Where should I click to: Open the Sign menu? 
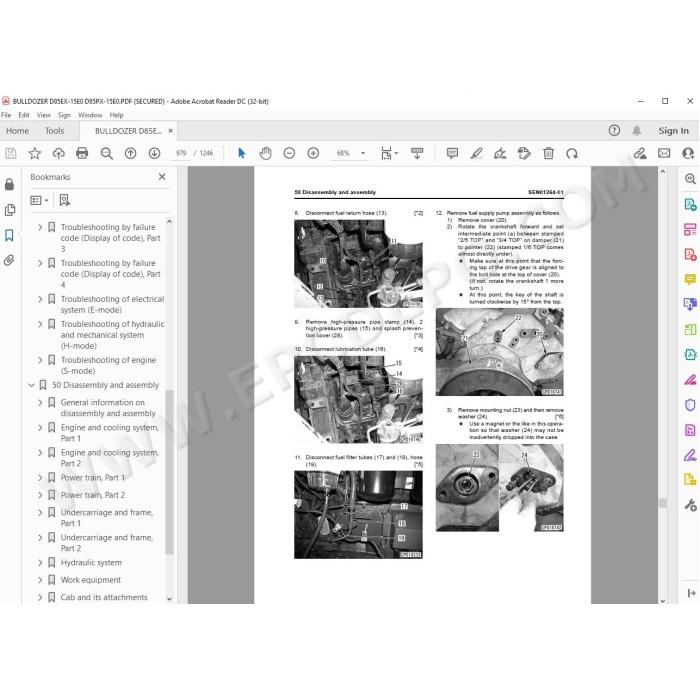tap(64, 115)
